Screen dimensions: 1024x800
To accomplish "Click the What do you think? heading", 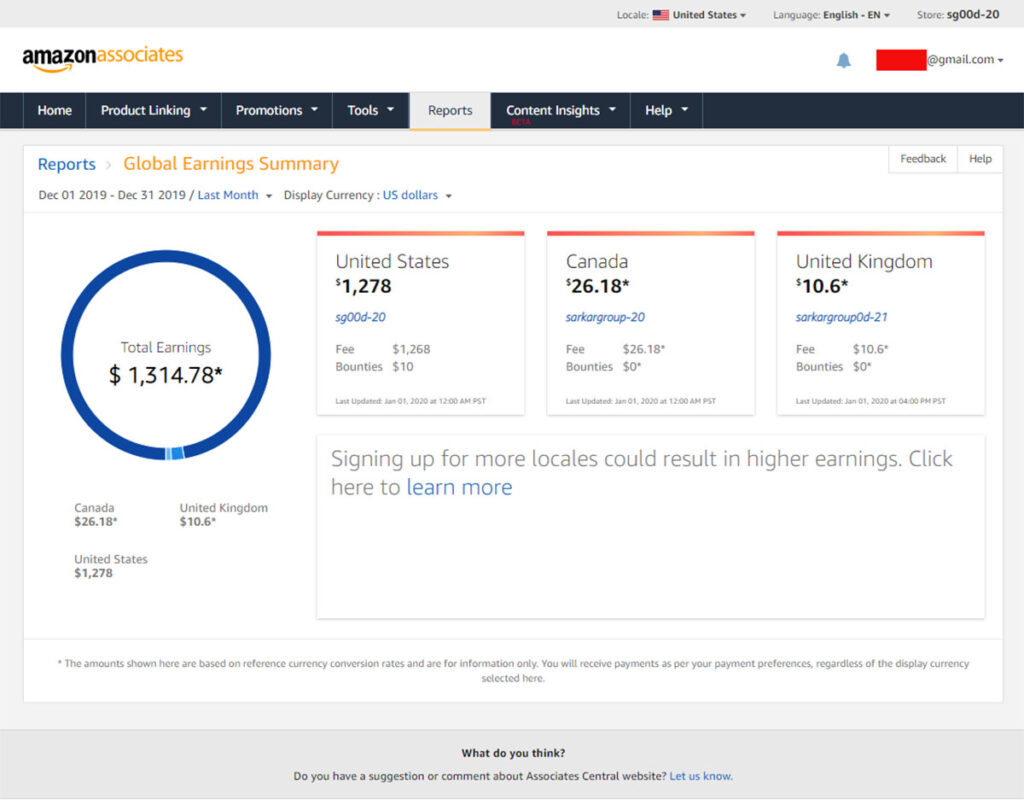I will (513, 753).
